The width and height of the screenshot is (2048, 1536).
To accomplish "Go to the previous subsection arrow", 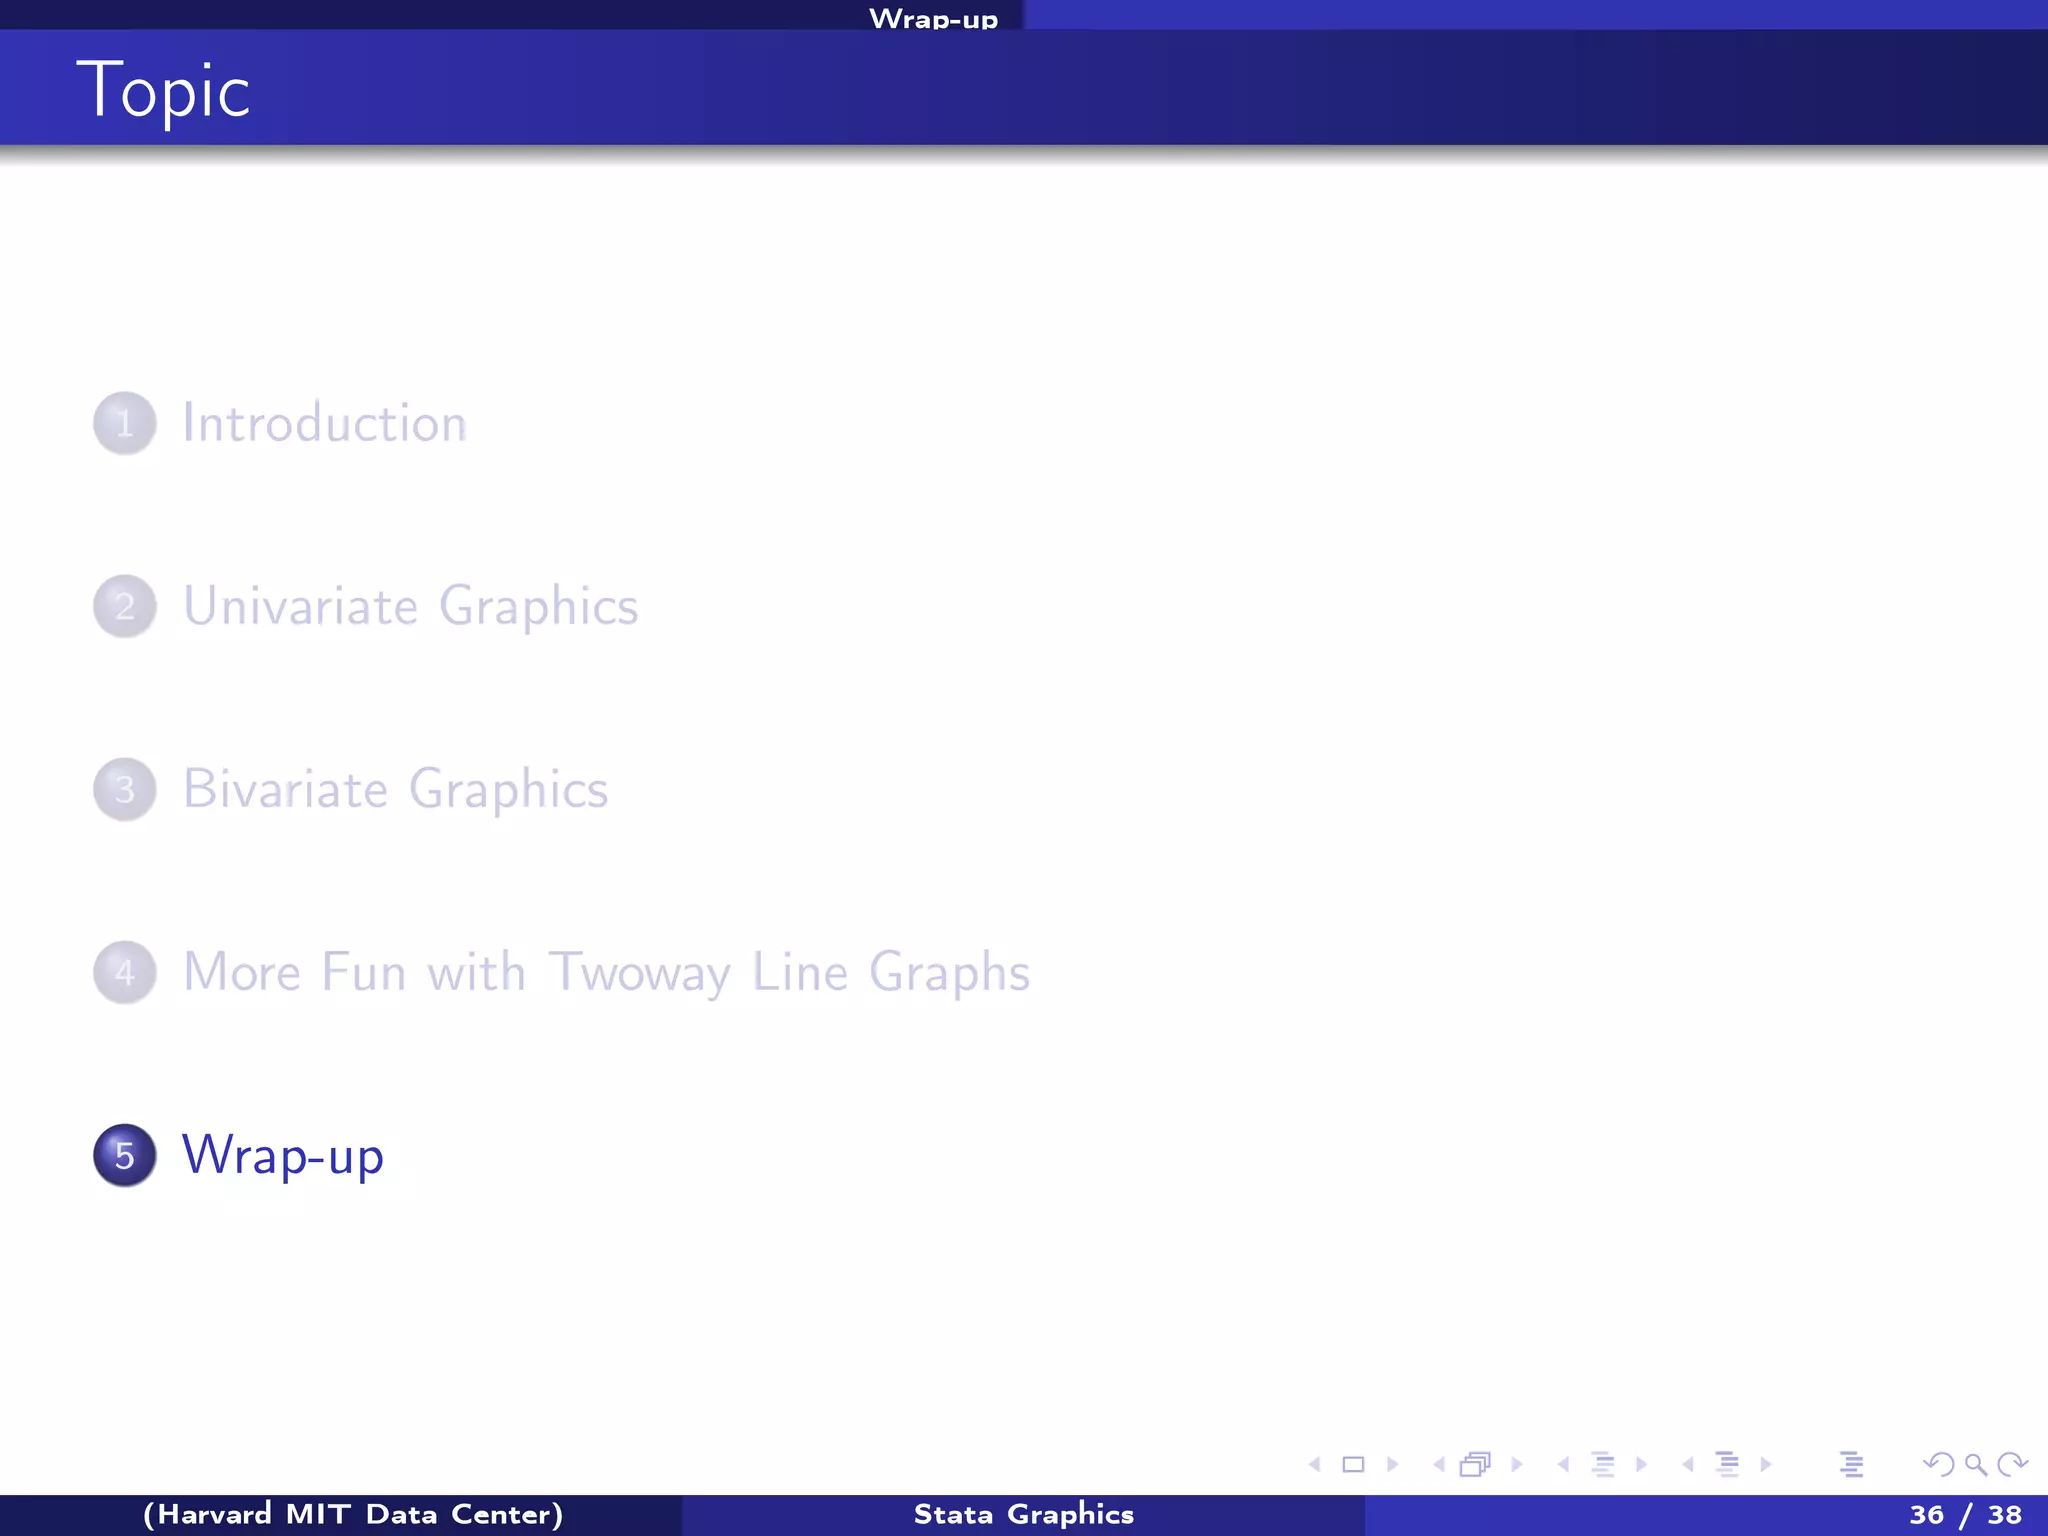I will (1563, 1465).
